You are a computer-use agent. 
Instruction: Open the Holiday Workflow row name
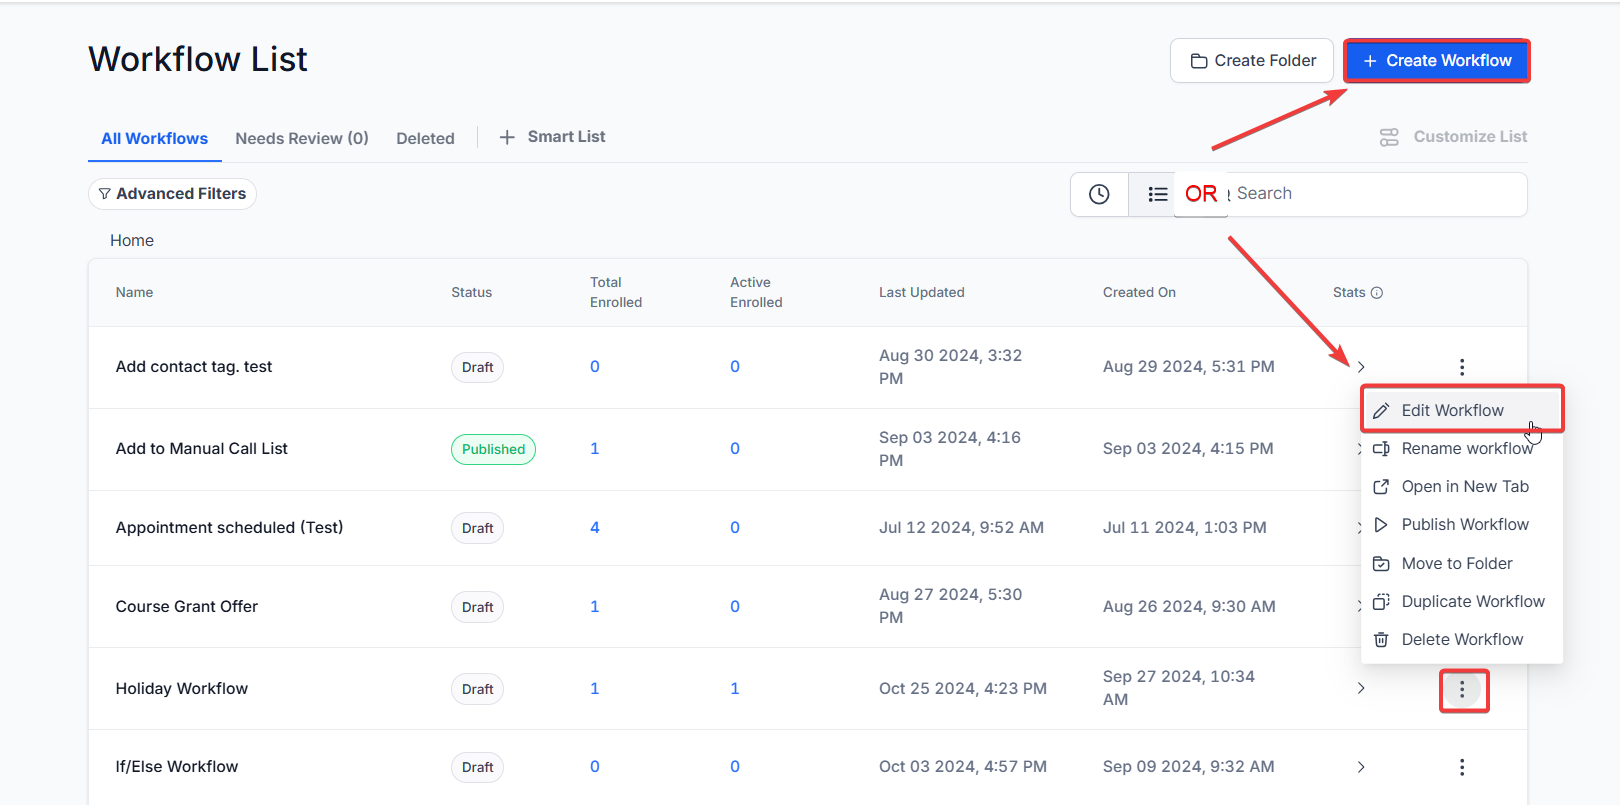(182, 688)
